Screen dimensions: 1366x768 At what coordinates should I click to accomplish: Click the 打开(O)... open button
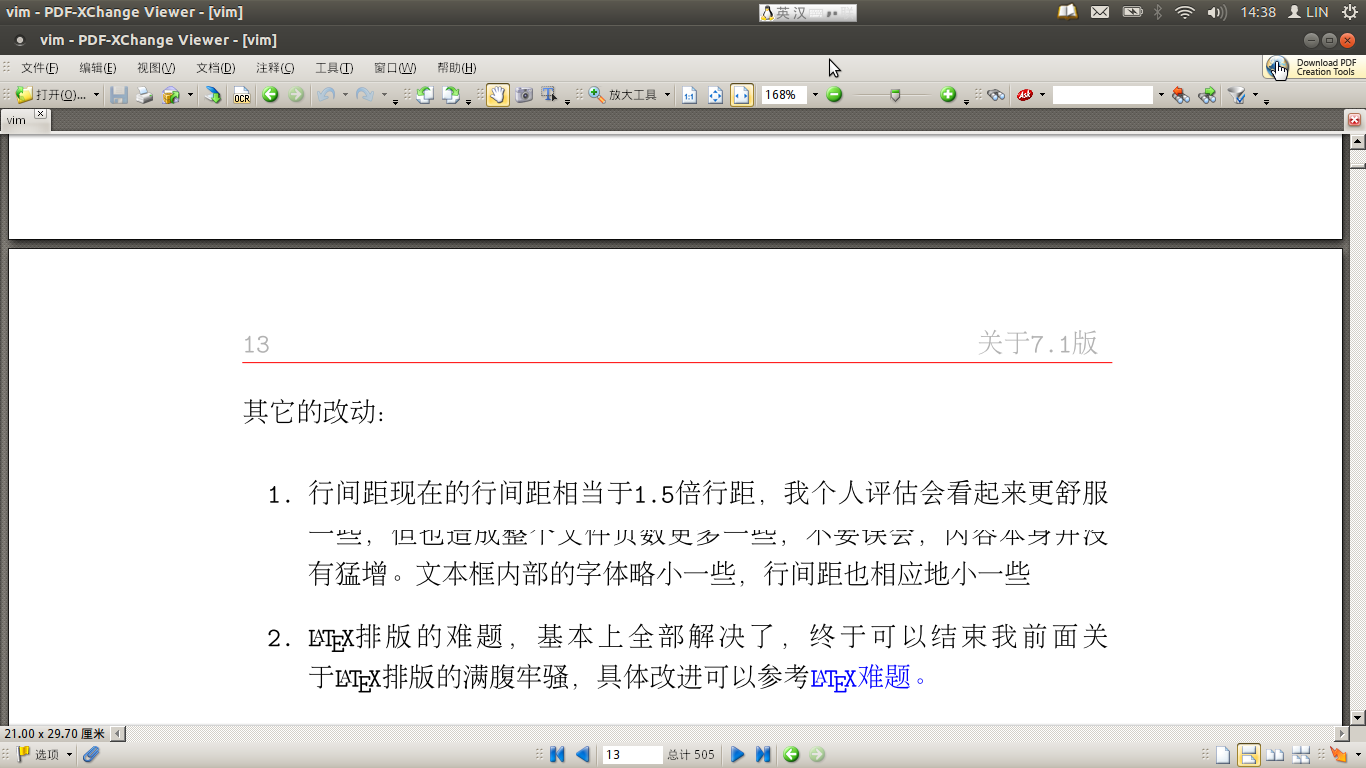(52, 95)
